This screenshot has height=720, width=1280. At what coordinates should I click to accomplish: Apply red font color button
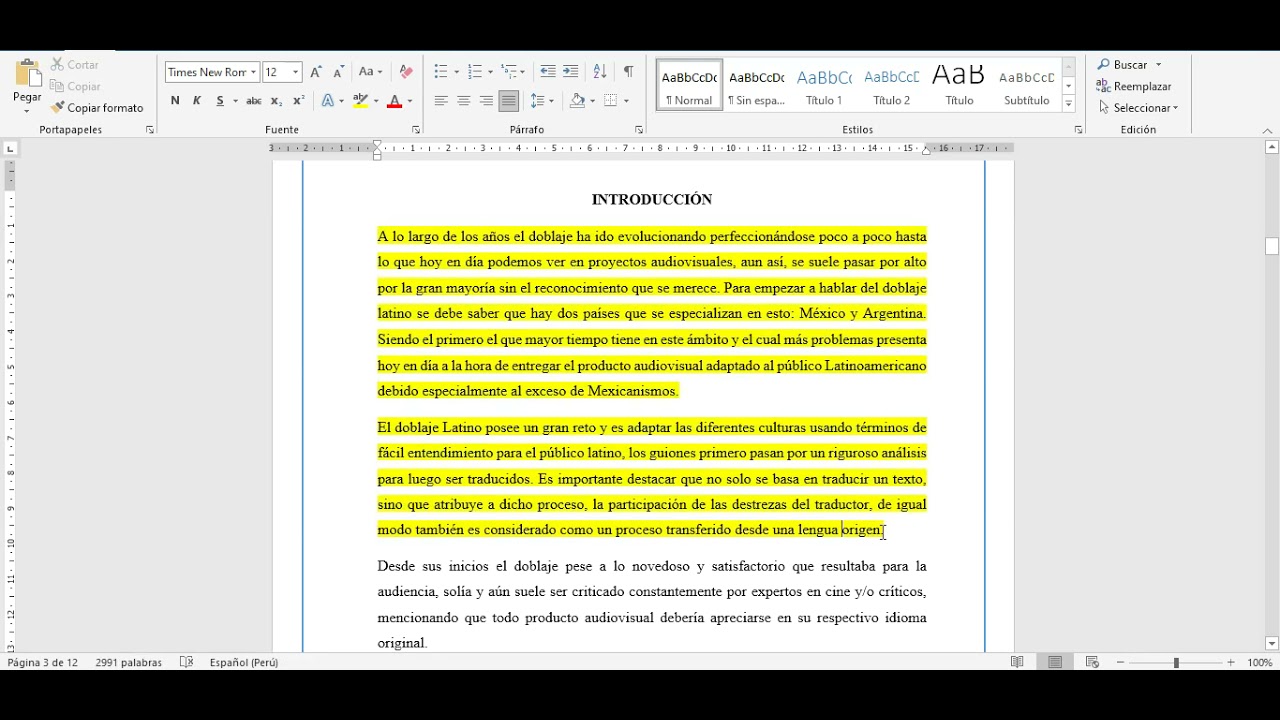coord(394,101)
